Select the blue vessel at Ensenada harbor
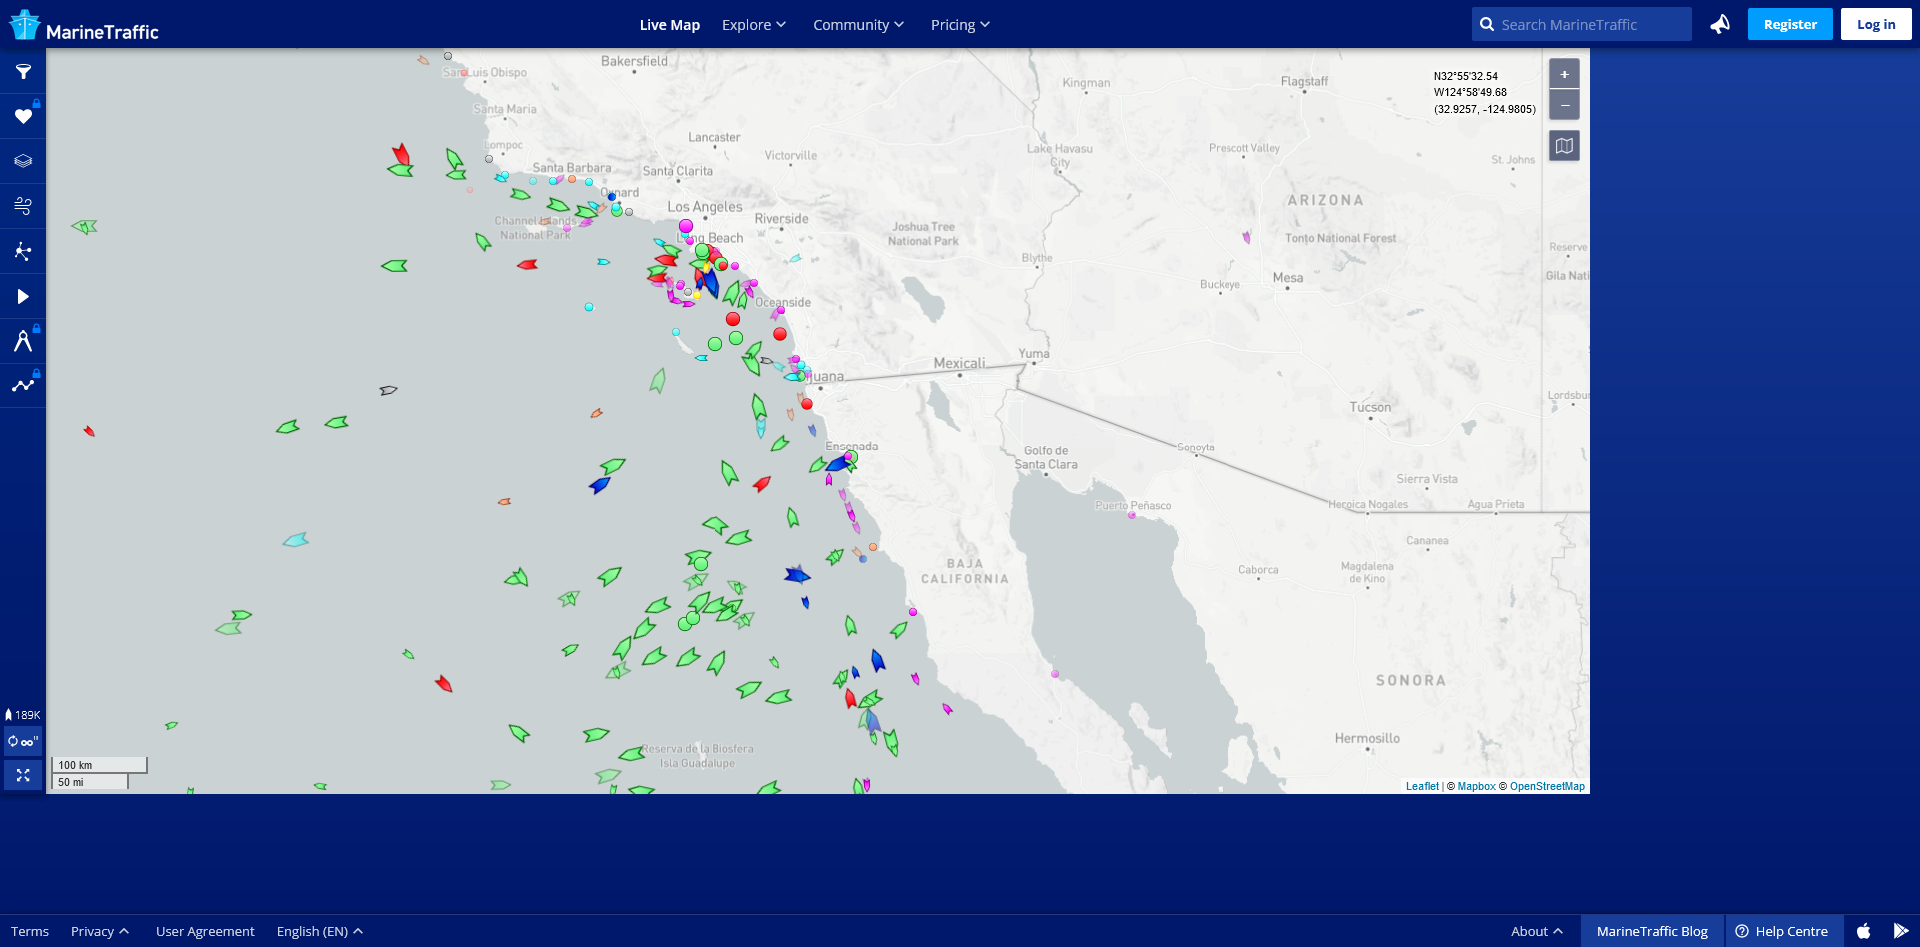 coord(837,464)
